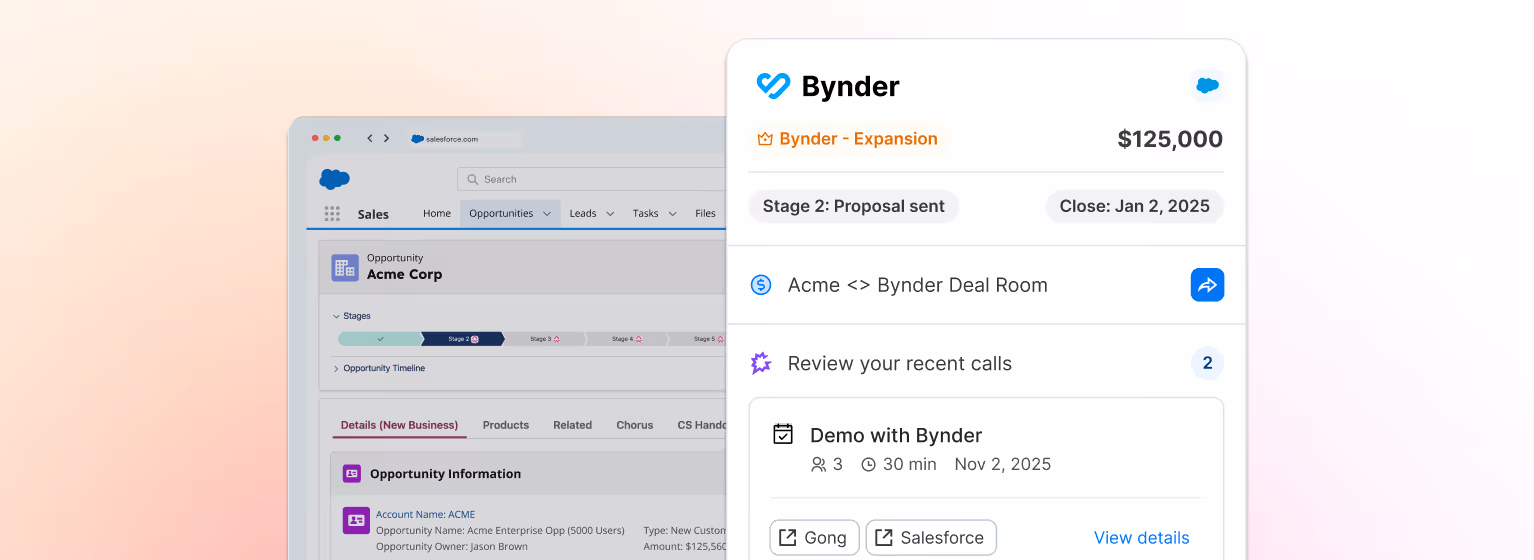Switch to the CS Handoff tab
The height and width of the screenshot is (560, 1534).
[702, 425]
